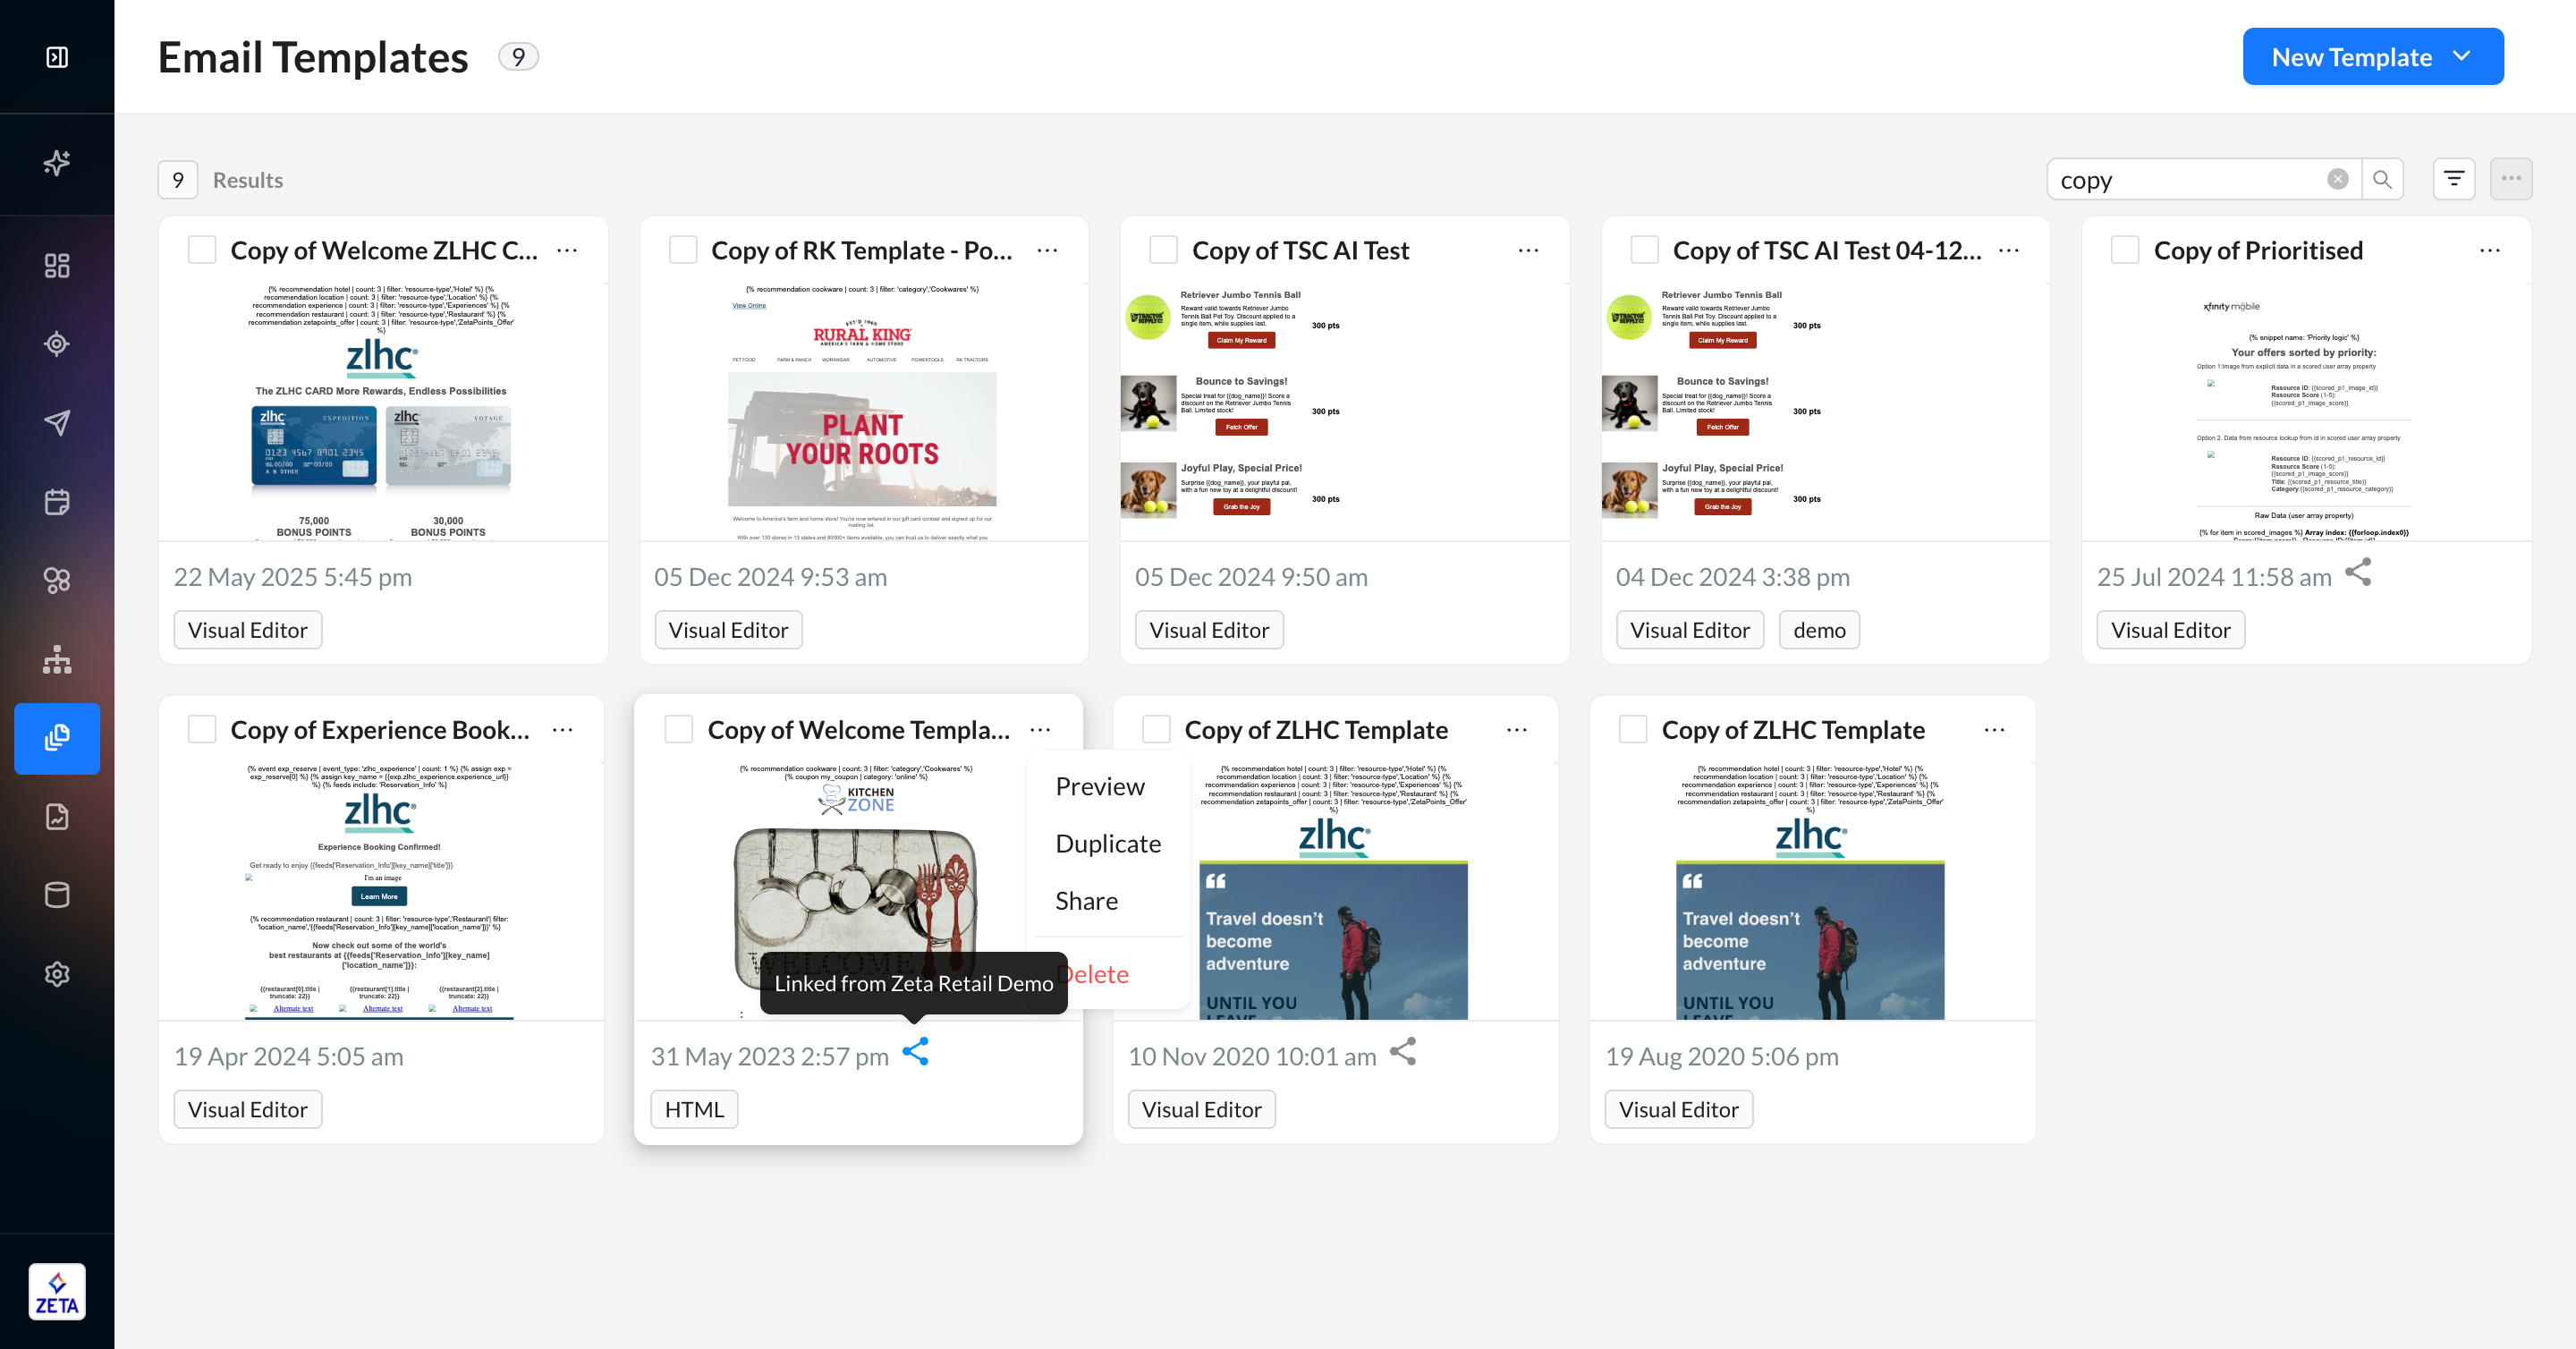Open the calendar icon in sidebar
2576x1349 pixels.
57,501
